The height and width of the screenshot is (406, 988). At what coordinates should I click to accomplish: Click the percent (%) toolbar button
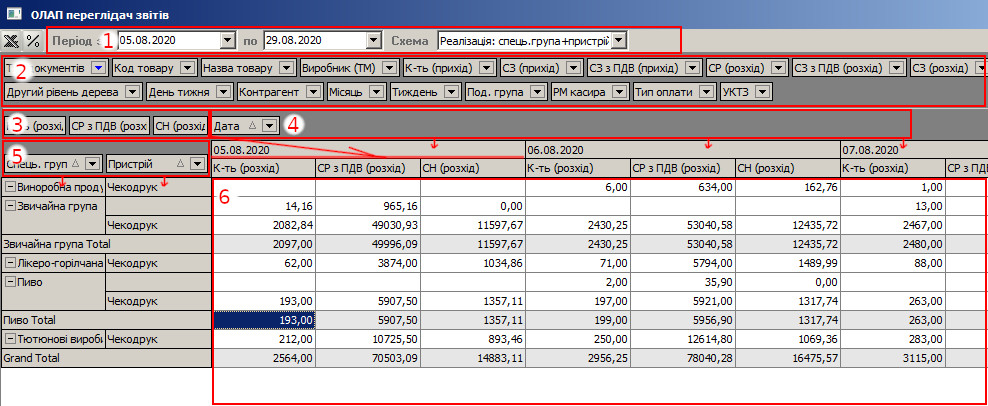pos(33,41)
